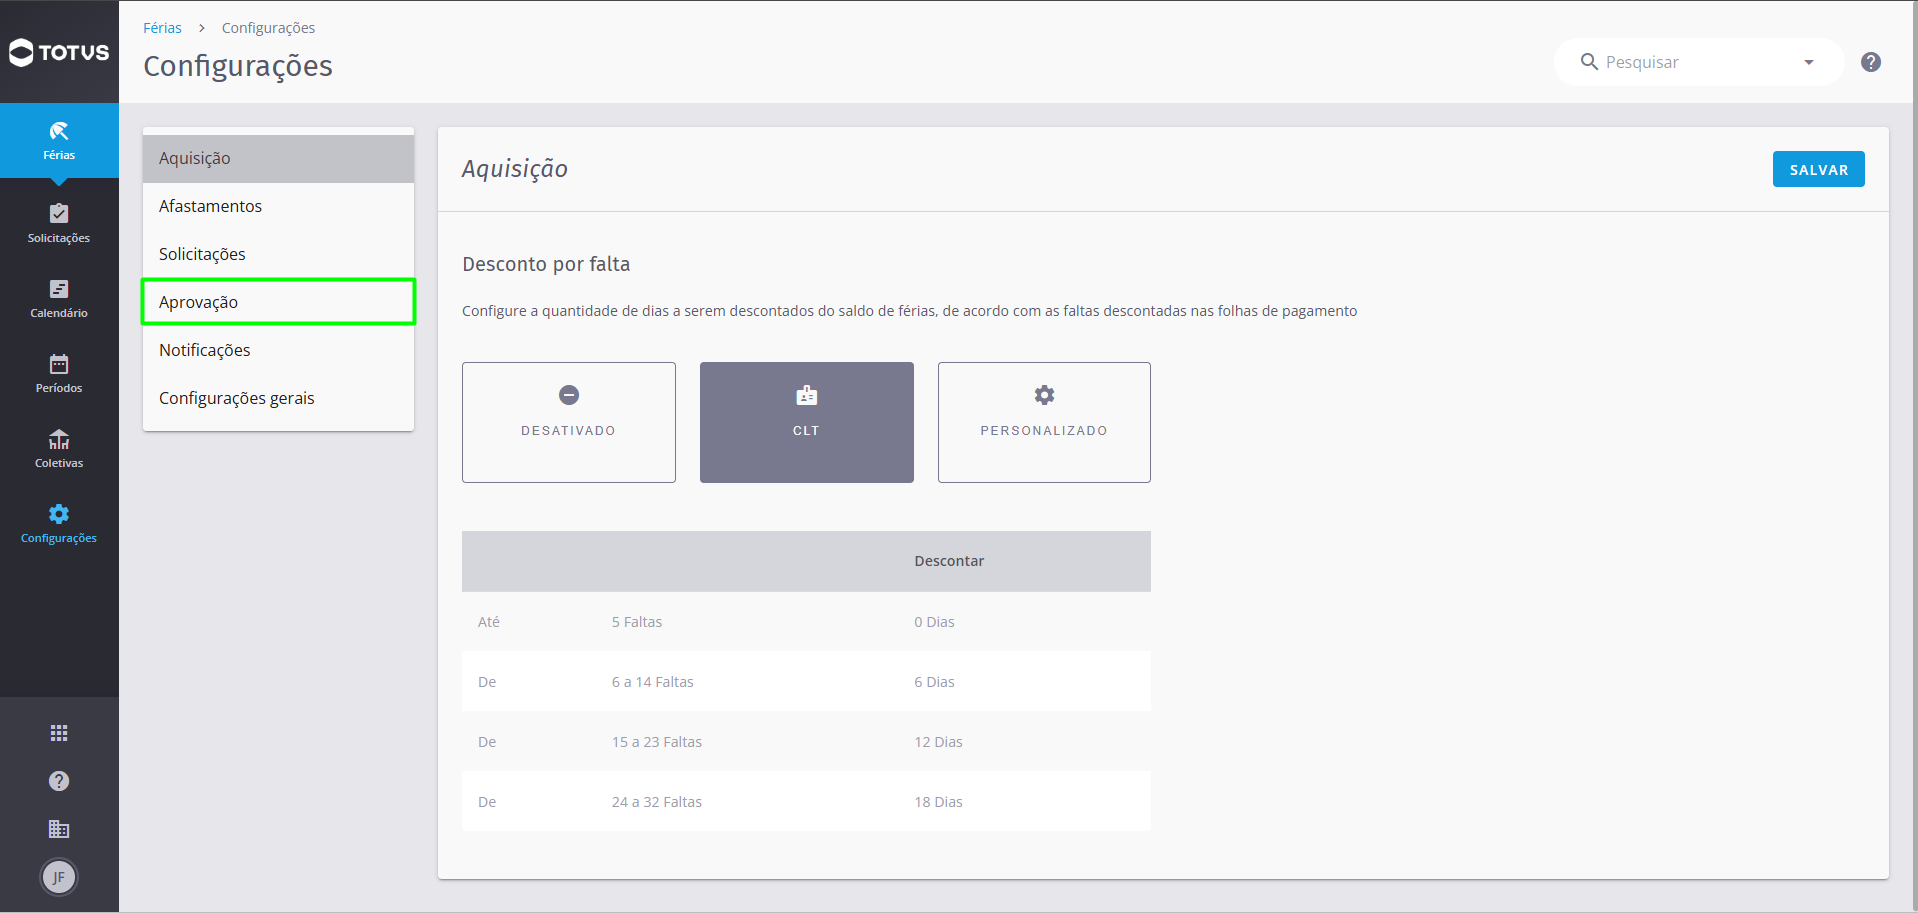Open the JF user avatar
The height and width of the screenshot is (913, 1918).
59,877
